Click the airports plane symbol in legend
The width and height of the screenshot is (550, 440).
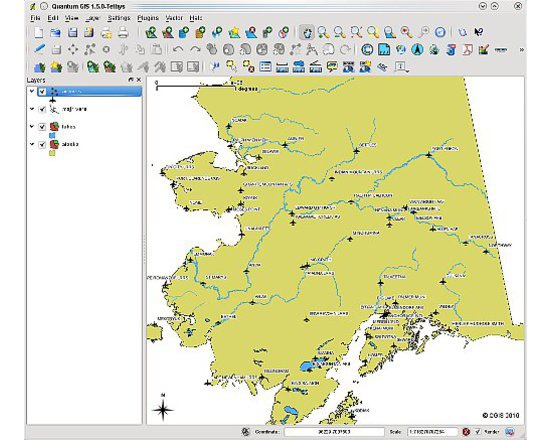pyautogui.click(x=52, y=100)
